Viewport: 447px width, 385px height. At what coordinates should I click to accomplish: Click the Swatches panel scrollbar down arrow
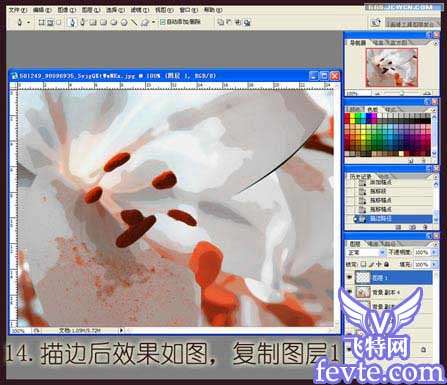click(434, 153)
